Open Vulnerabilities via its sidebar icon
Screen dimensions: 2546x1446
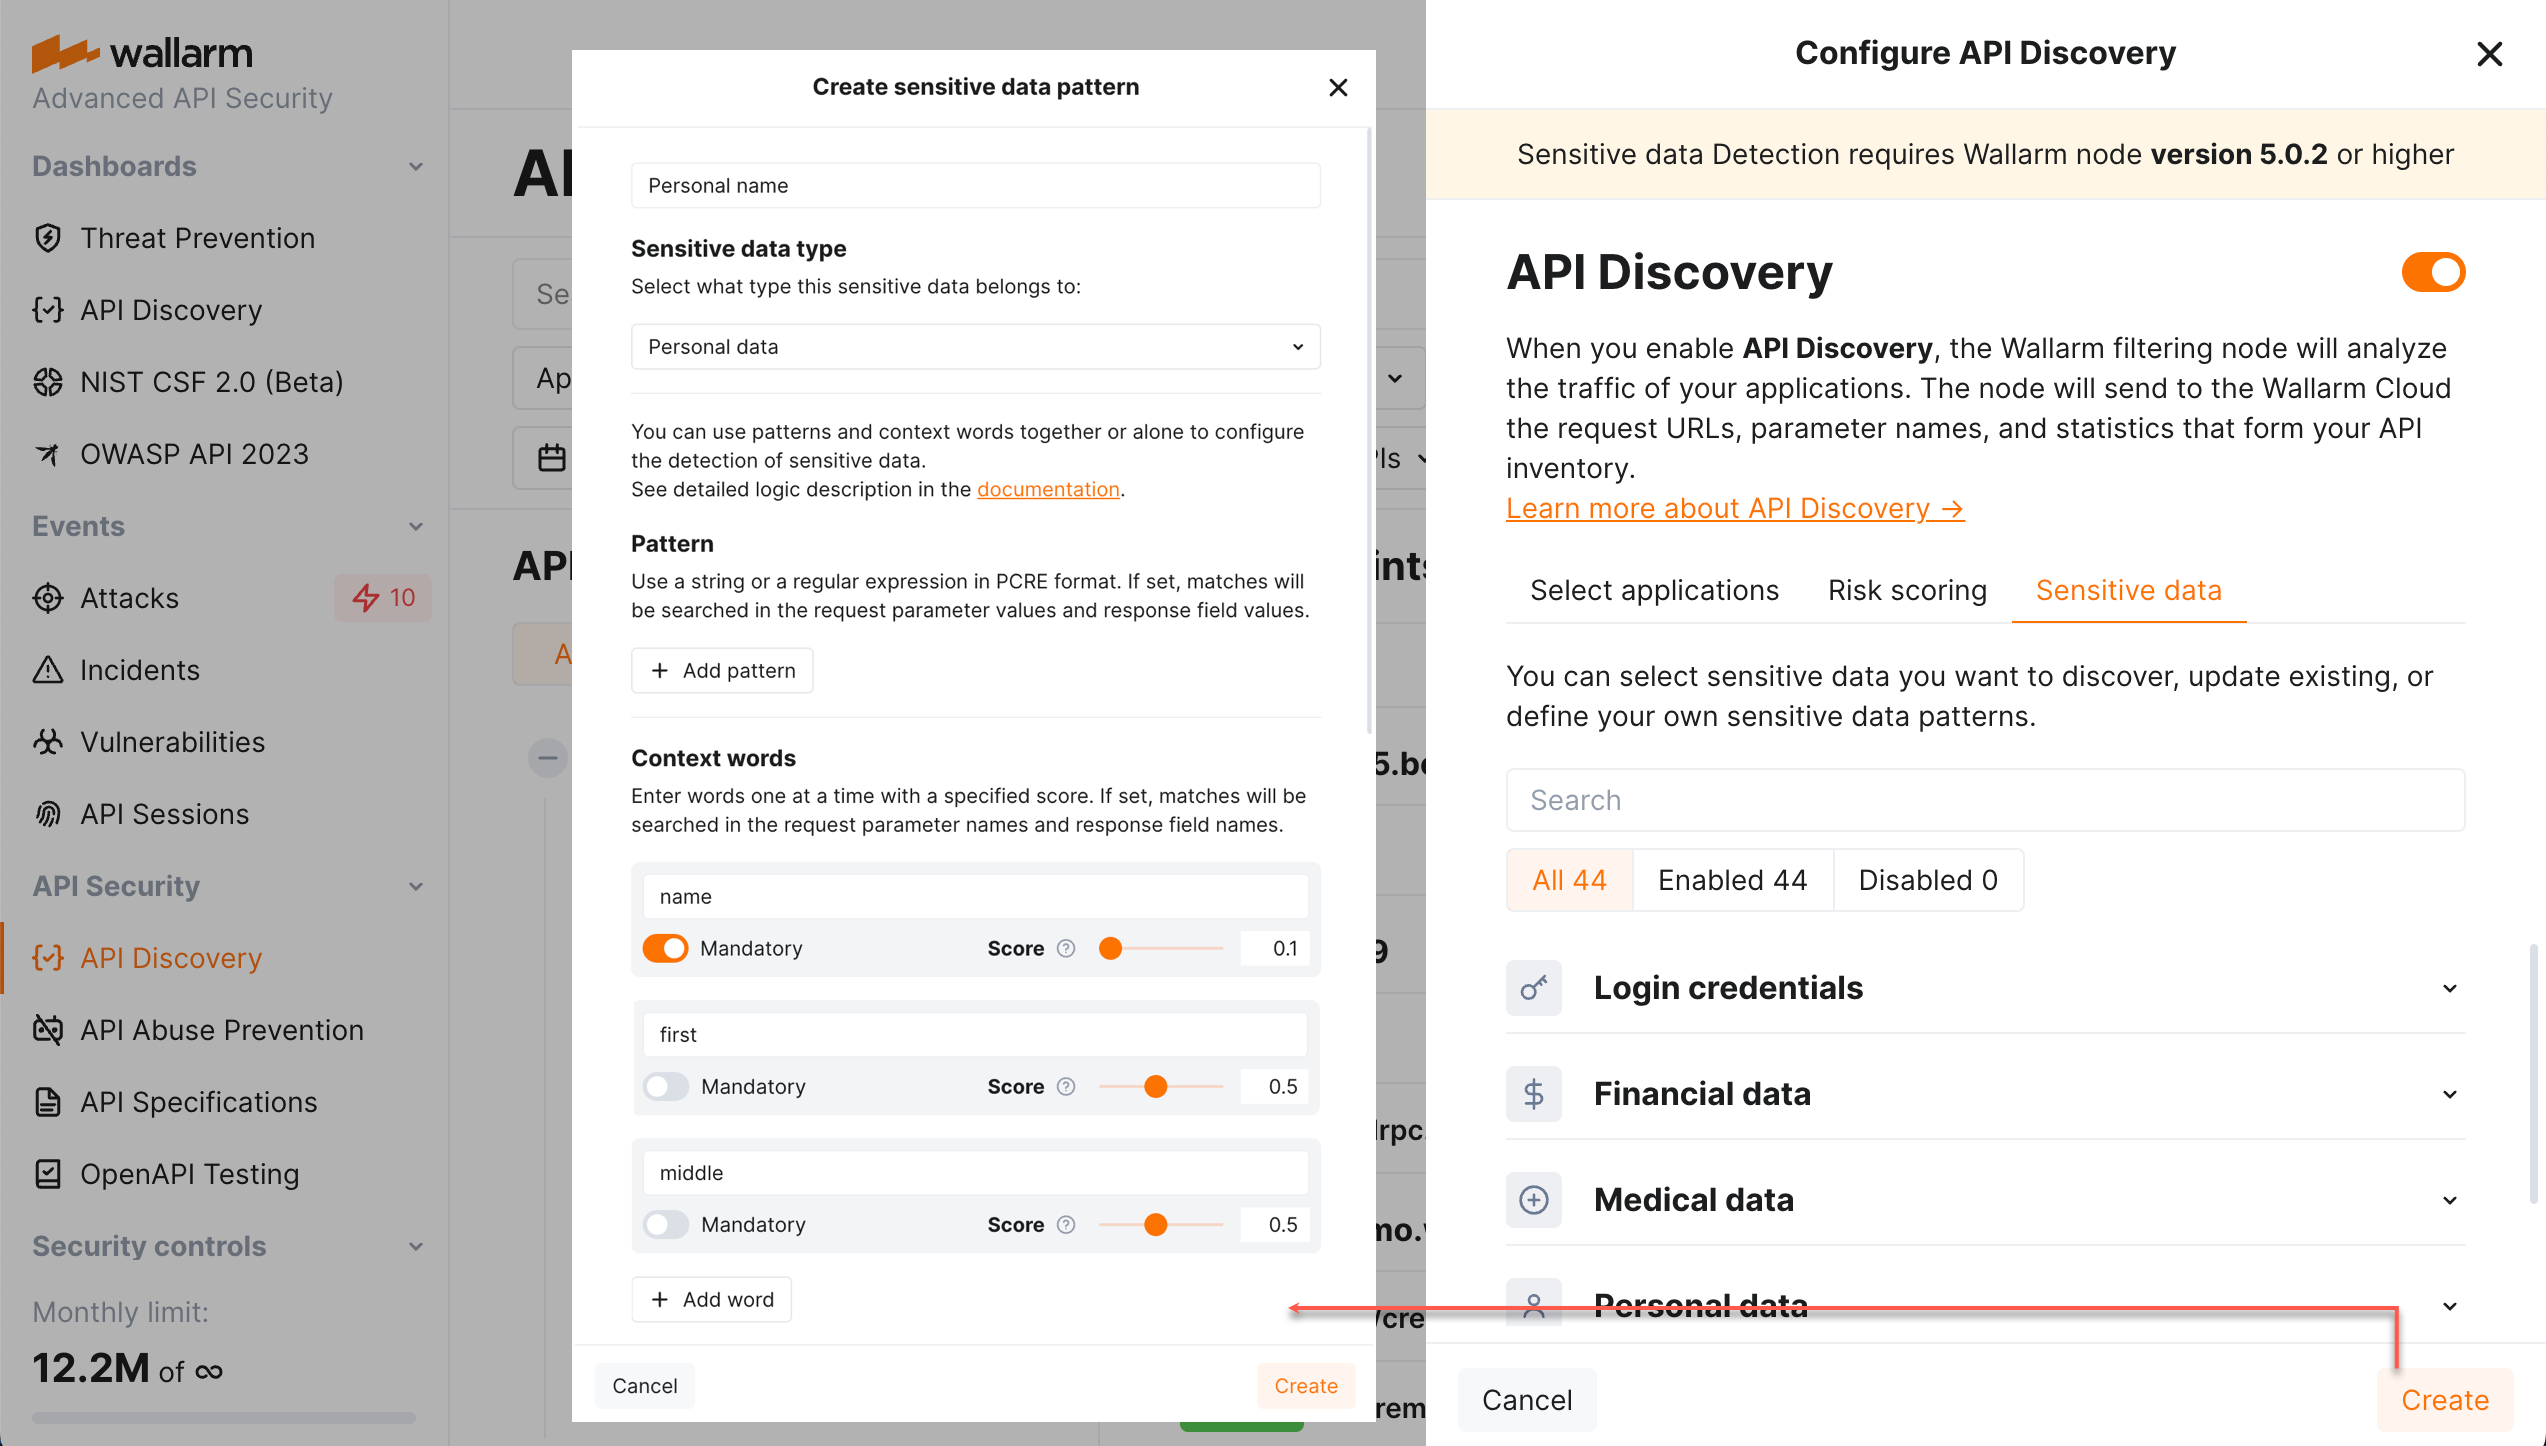click(x=47, y=742)
